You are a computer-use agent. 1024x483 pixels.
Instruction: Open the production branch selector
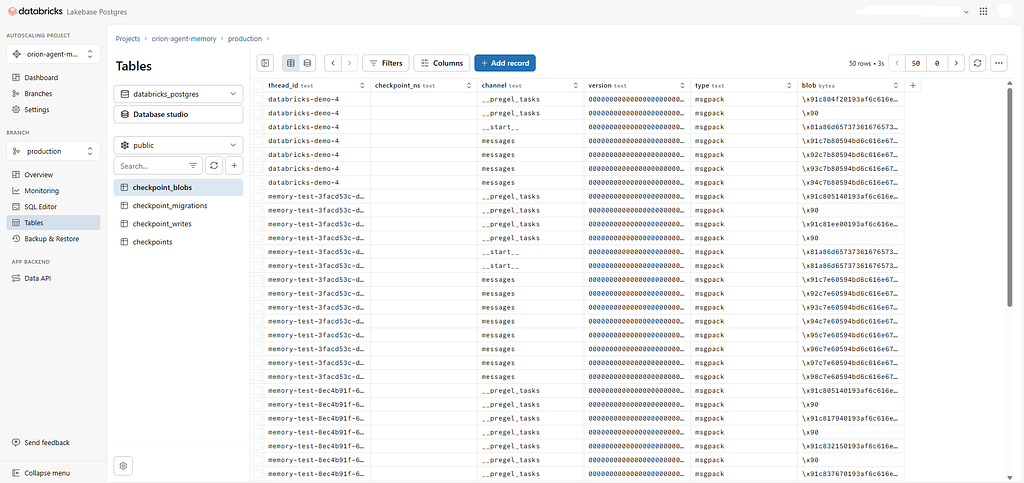(x=53, y=151)
